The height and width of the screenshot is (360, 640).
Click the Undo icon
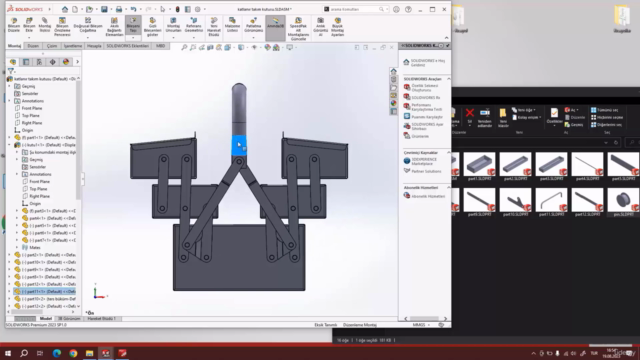click(133, 9)
